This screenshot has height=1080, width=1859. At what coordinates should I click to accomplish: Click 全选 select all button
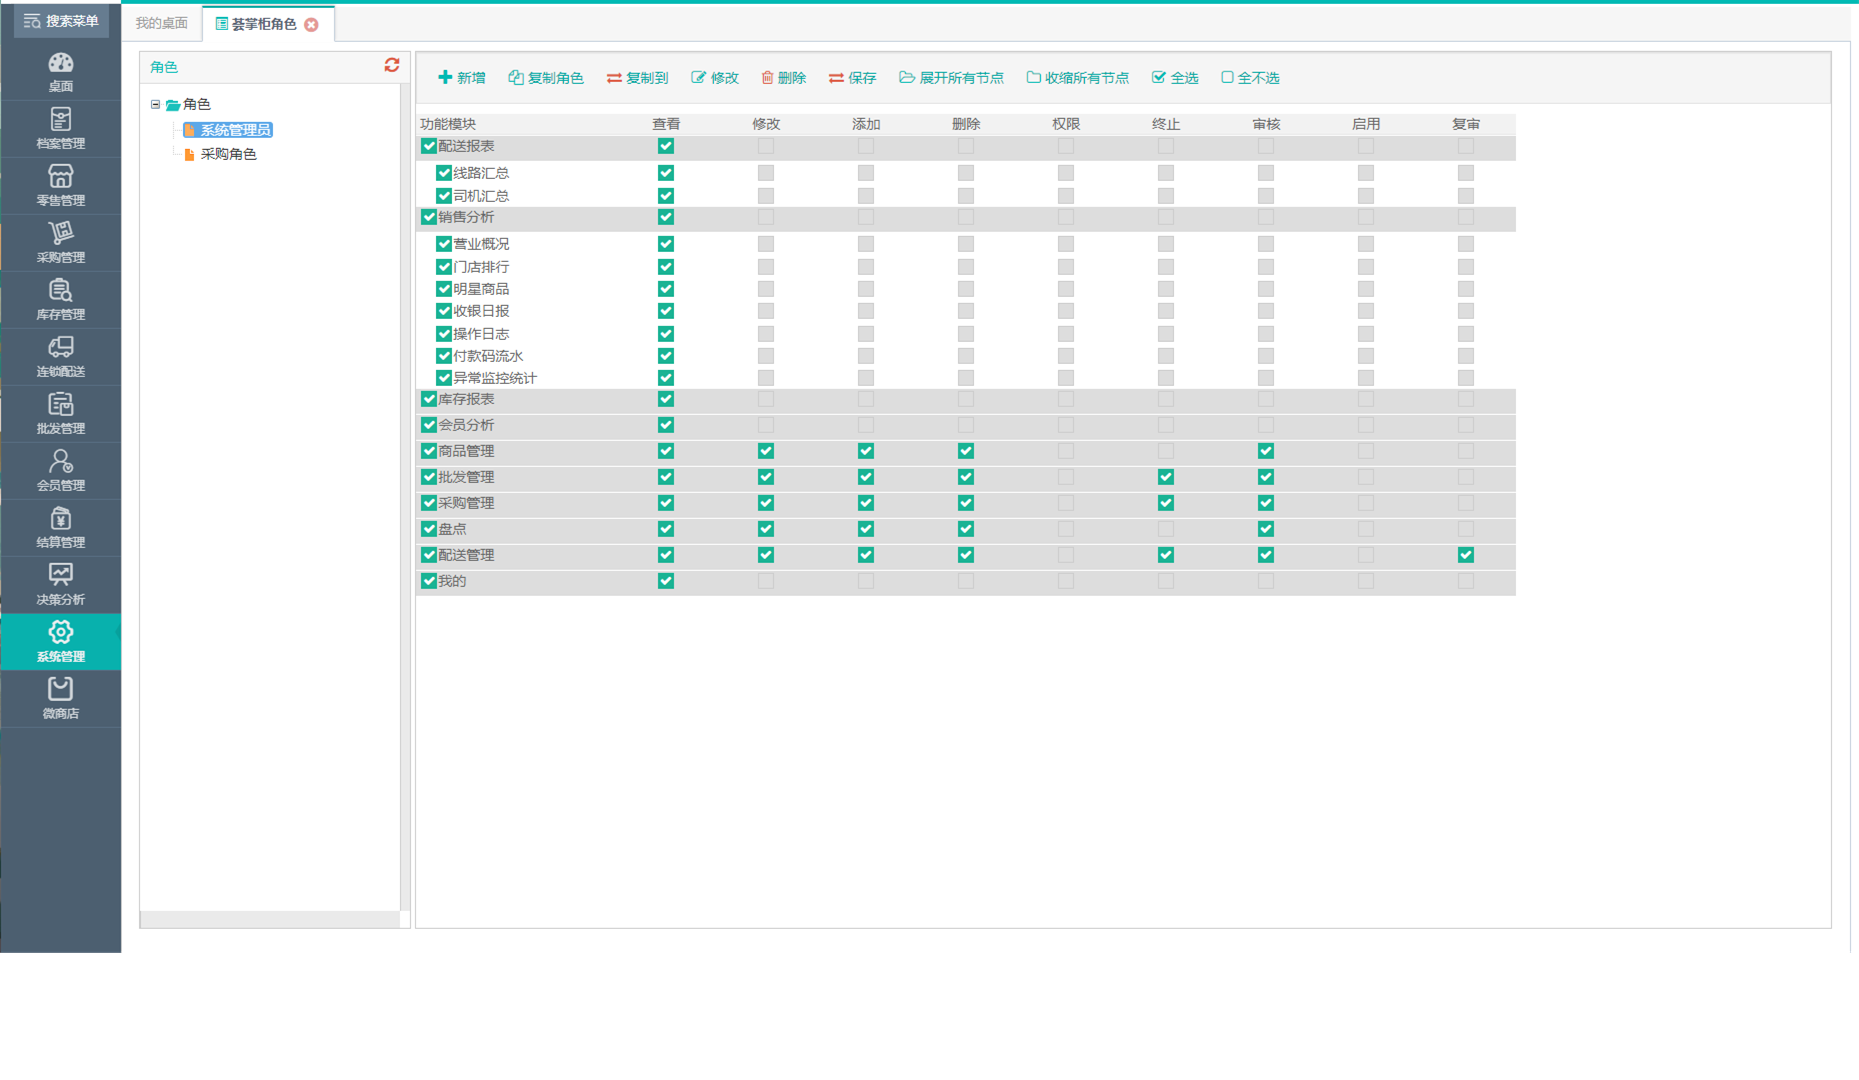1175,78
